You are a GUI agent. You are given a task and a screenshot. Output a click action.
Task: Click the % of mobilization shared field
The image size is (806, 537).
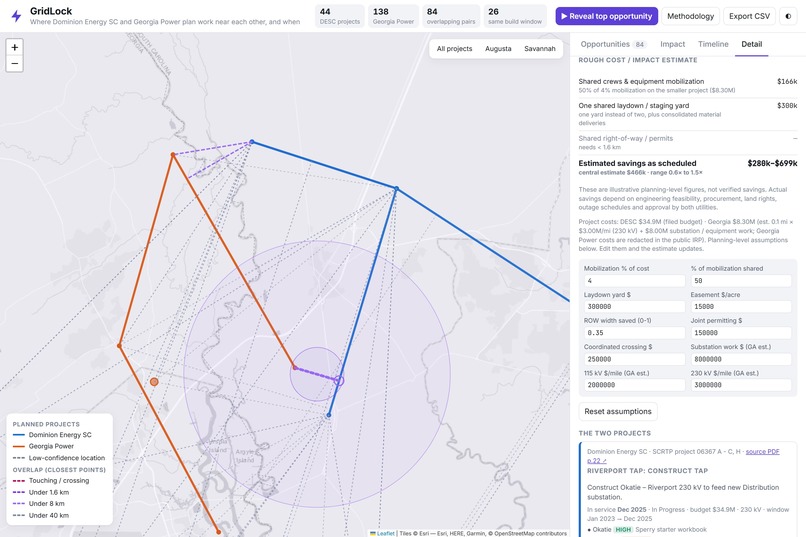(x=741, y=281)
